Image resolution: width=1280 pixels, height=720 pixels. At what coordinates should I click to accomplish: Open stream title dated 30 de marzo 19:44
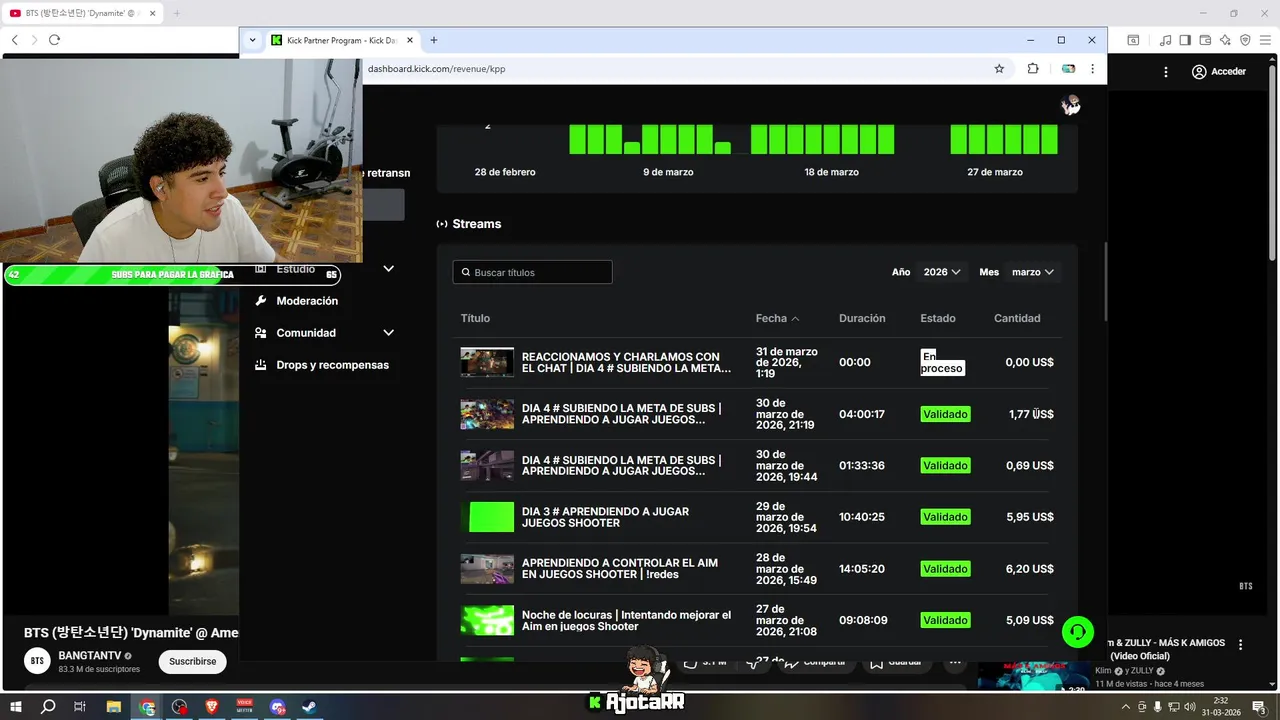[x=621, y=466]
